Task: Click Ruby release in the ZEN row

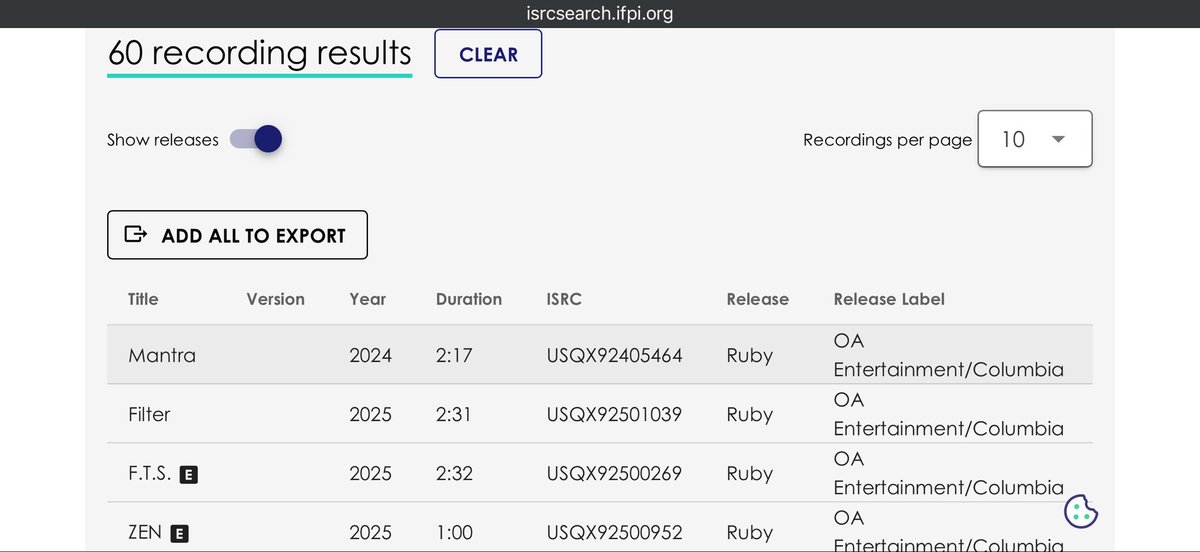Action: pyautogui.click(x=750, y=533)
